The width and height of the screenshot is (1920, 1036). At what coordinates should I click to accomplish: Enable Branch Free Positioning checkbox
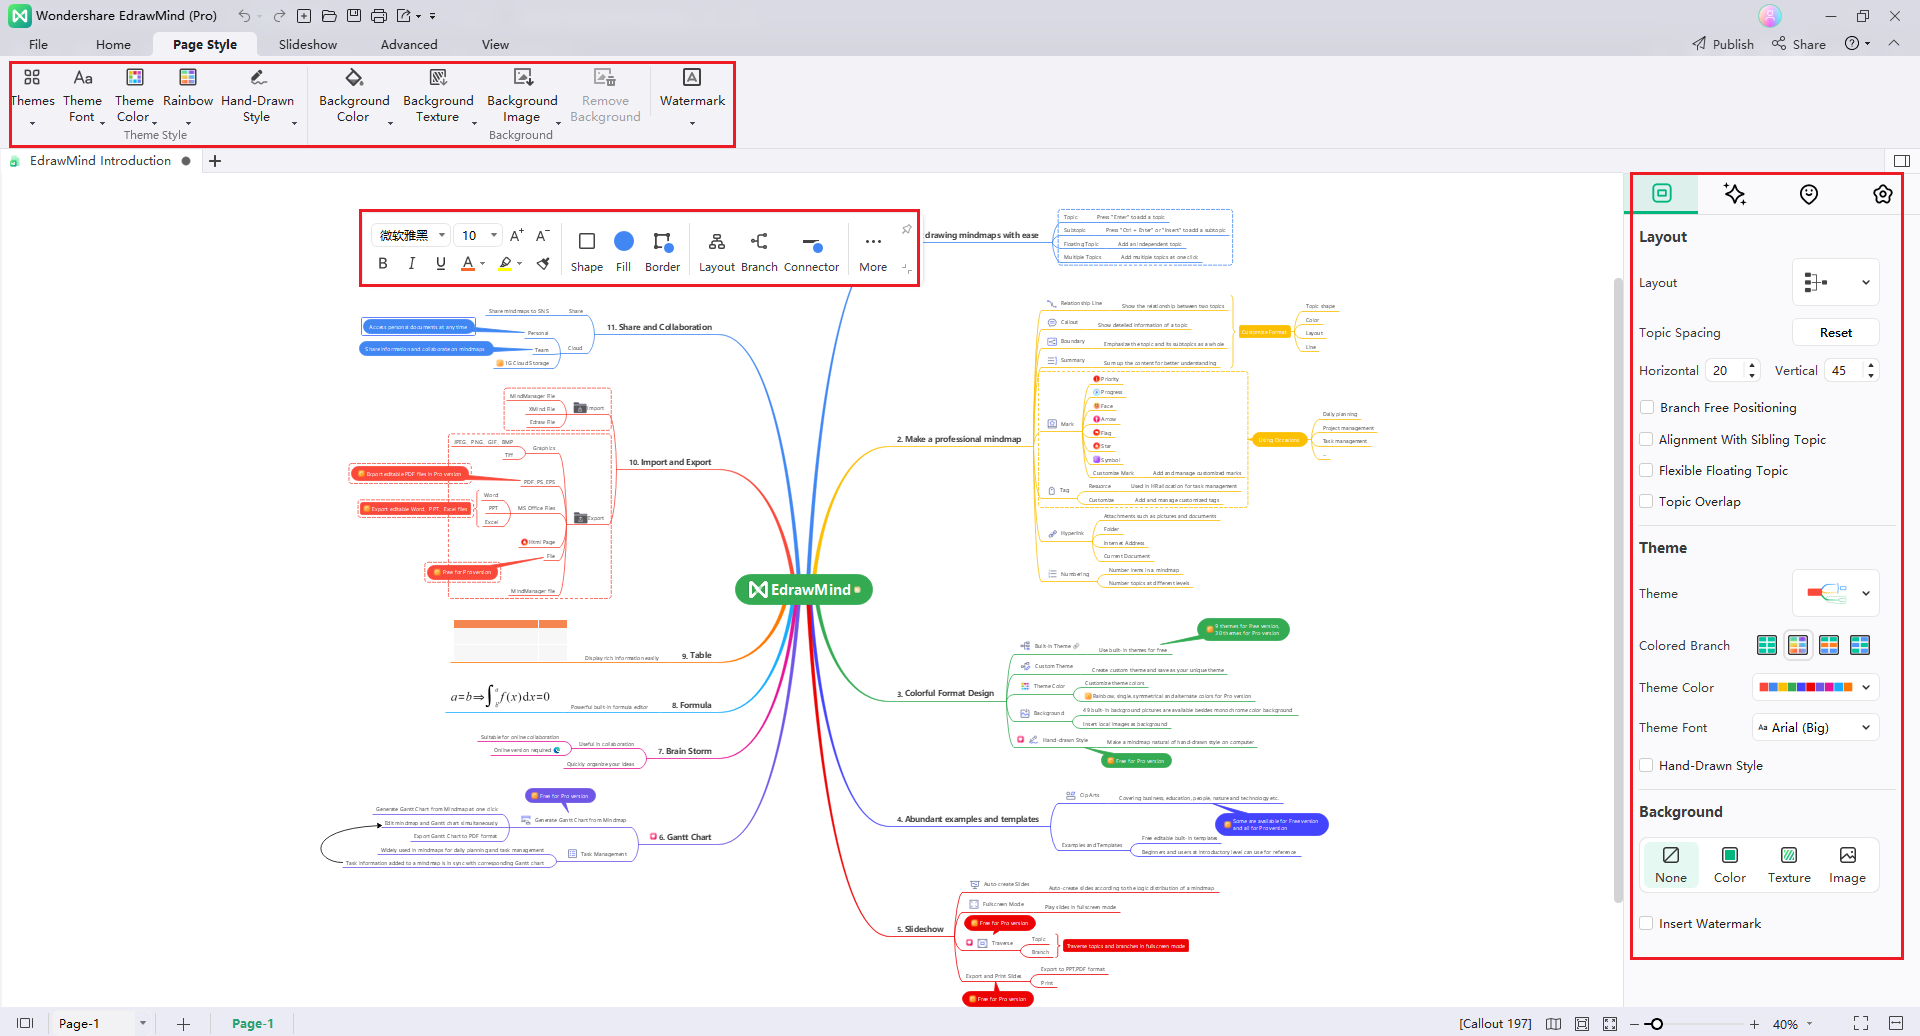pyautogui.click(x=1646, y=407)
